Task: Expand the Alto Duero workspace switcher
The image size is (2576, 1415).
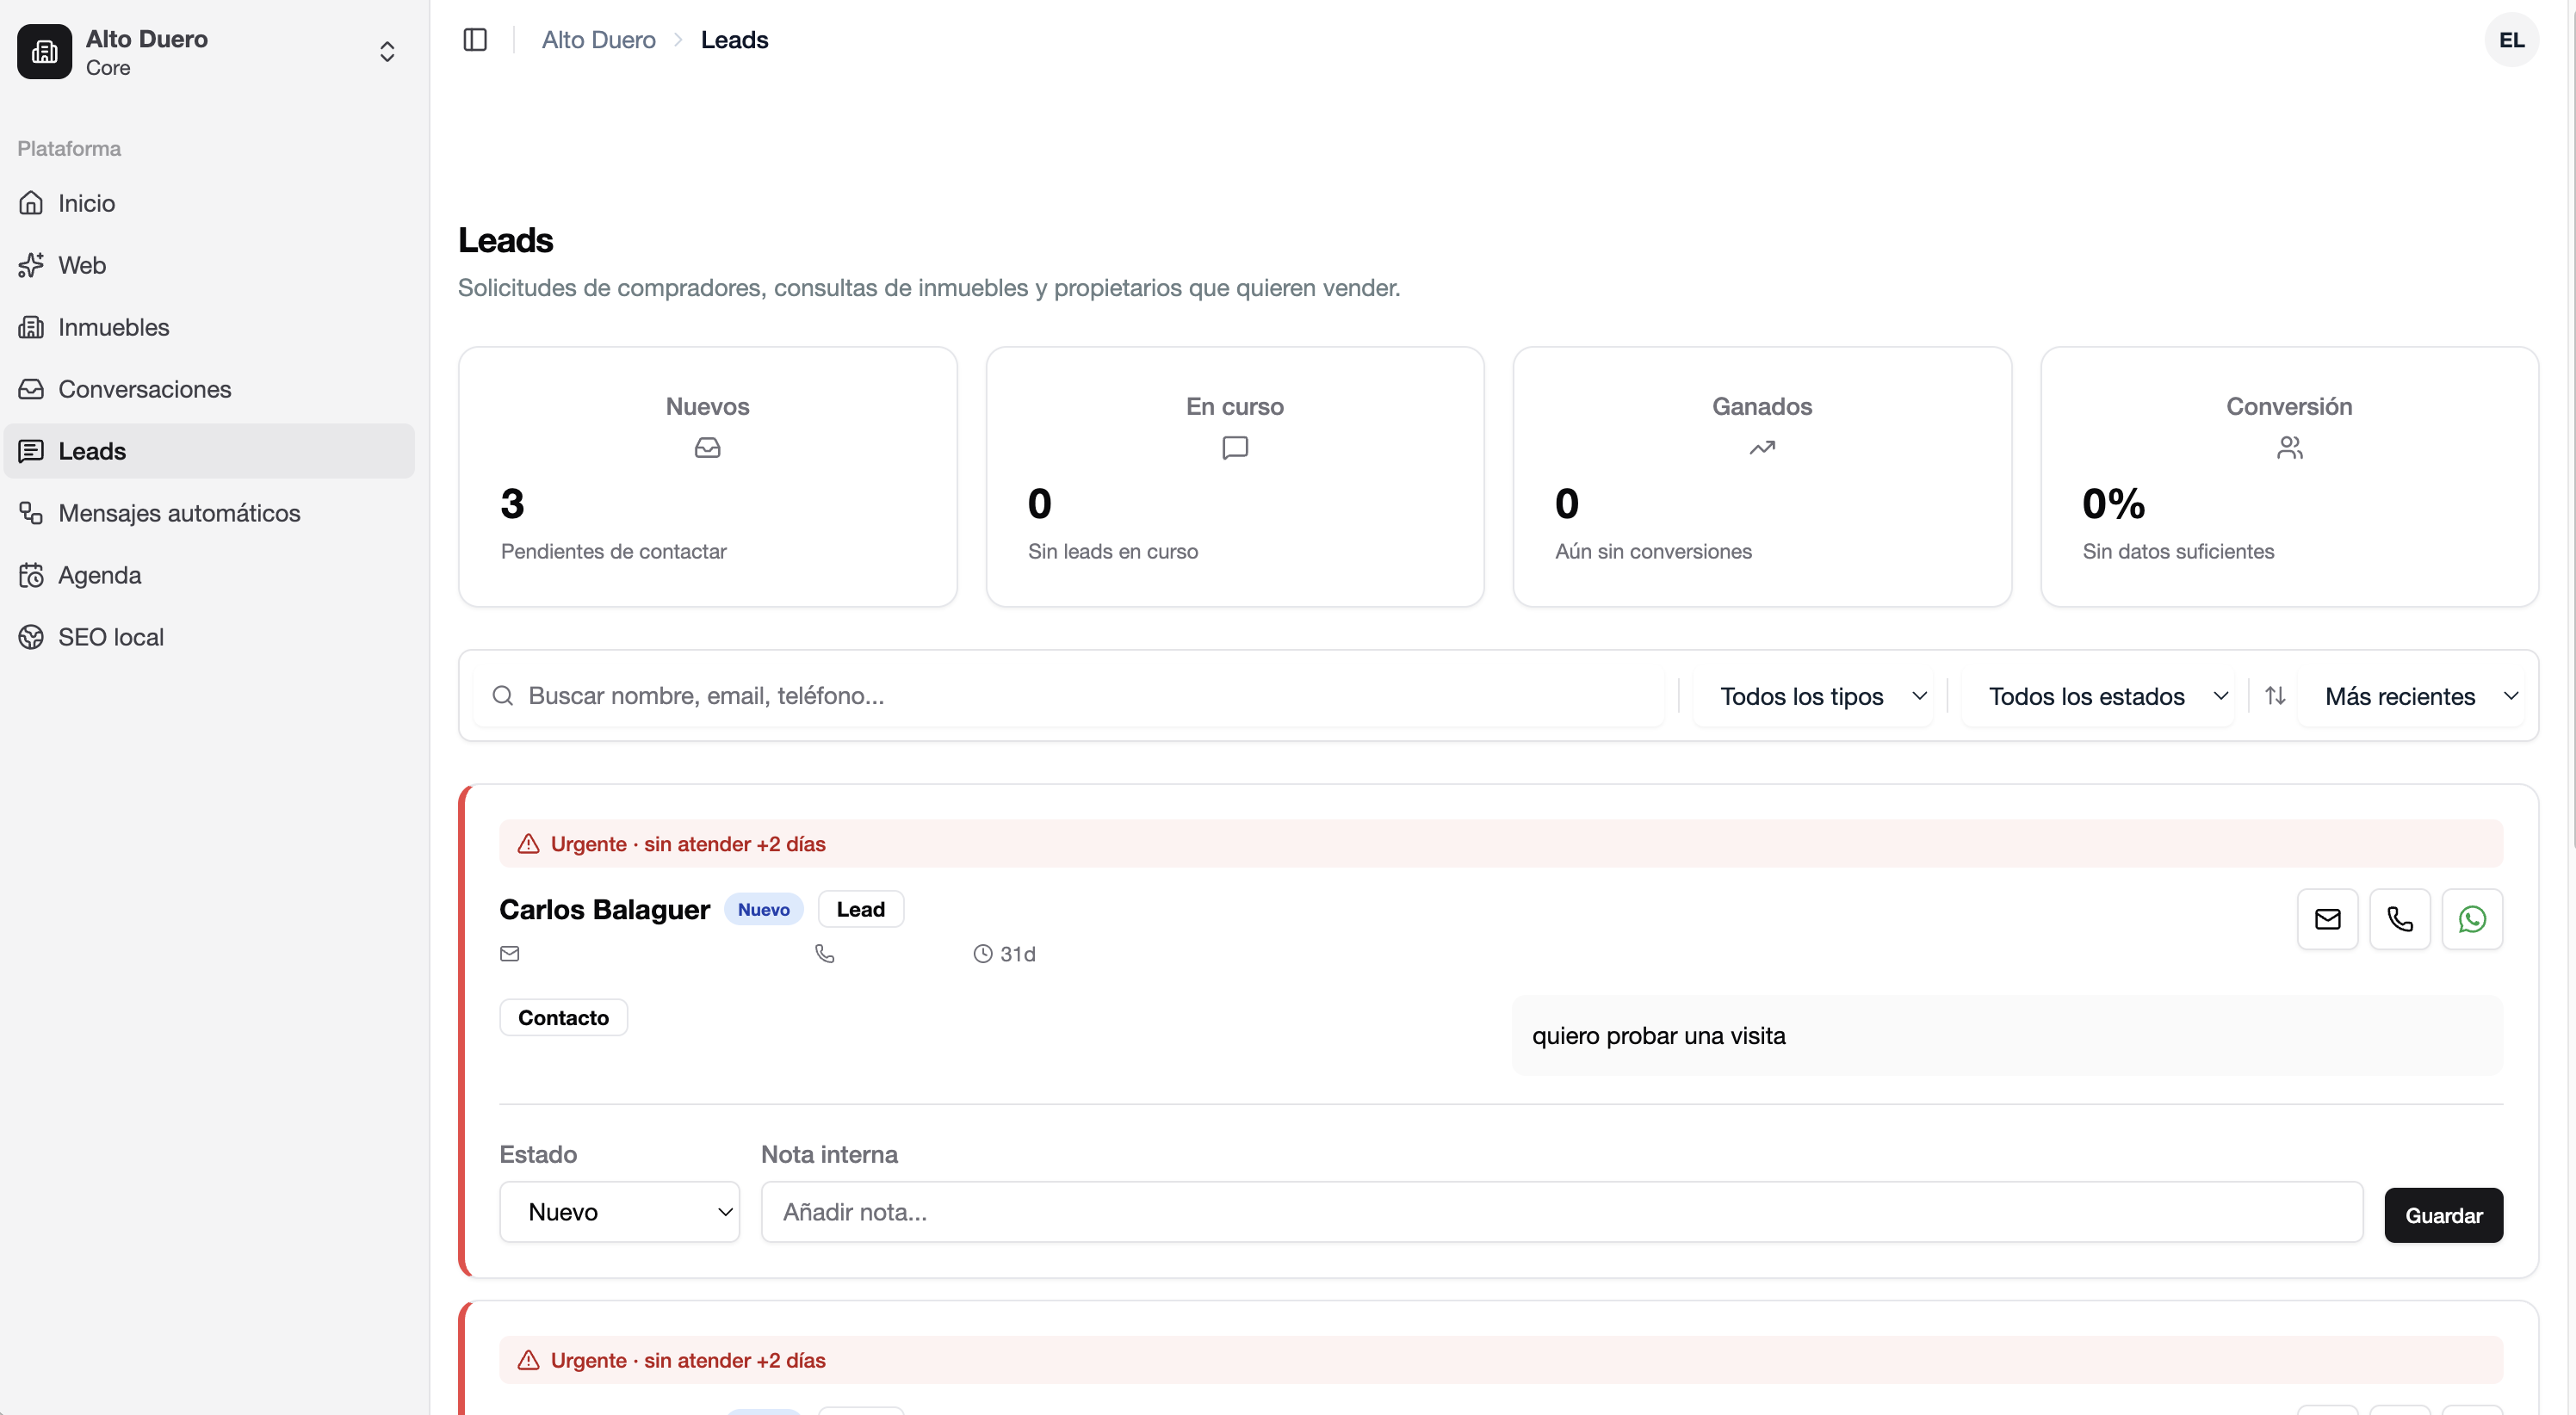Action: tap(387, 52)
